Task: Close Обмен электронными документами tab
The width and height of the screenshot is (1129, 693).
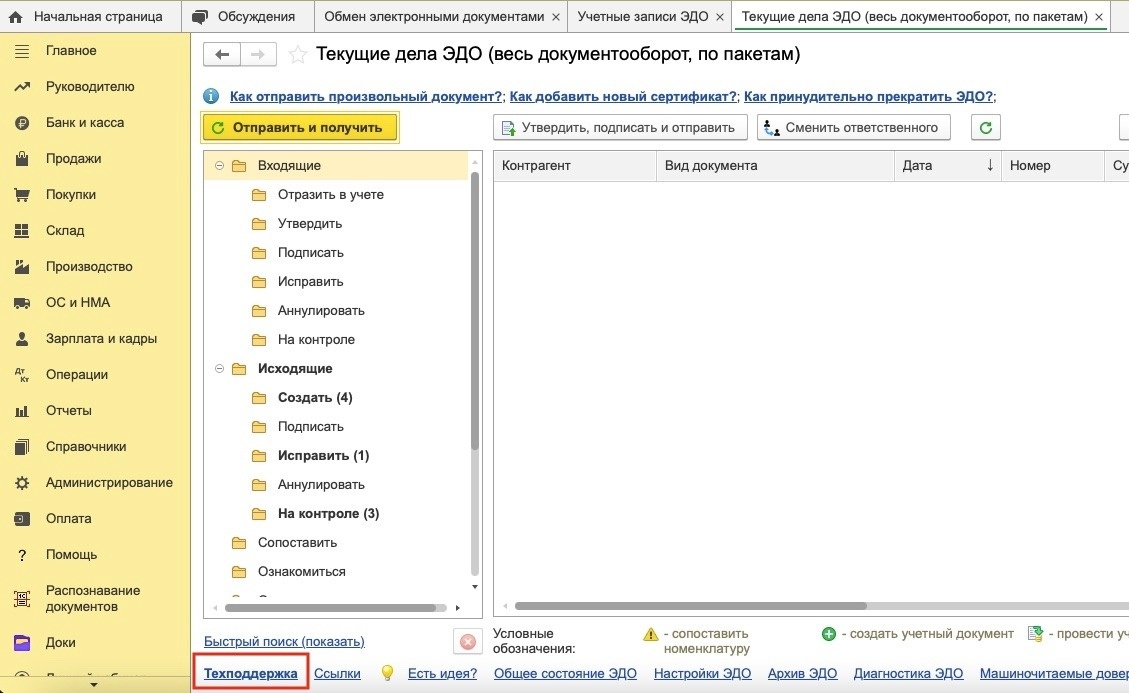Action: tap(556, 17)
